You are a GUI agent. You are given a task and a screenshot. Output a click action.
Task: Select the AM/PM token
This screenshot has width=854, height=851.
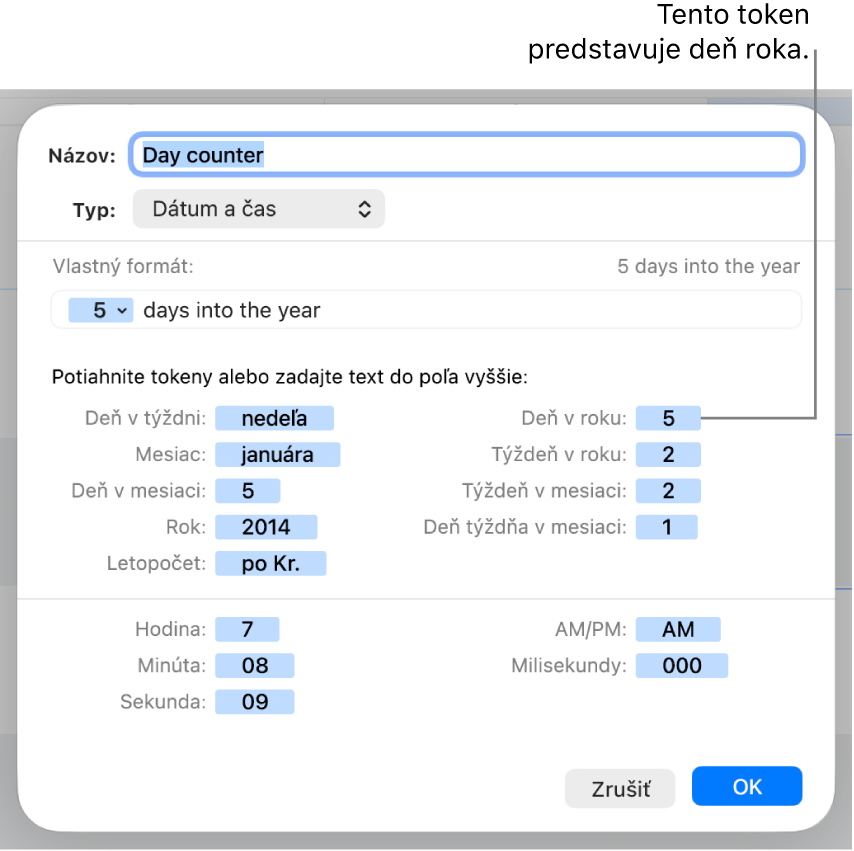678,629
